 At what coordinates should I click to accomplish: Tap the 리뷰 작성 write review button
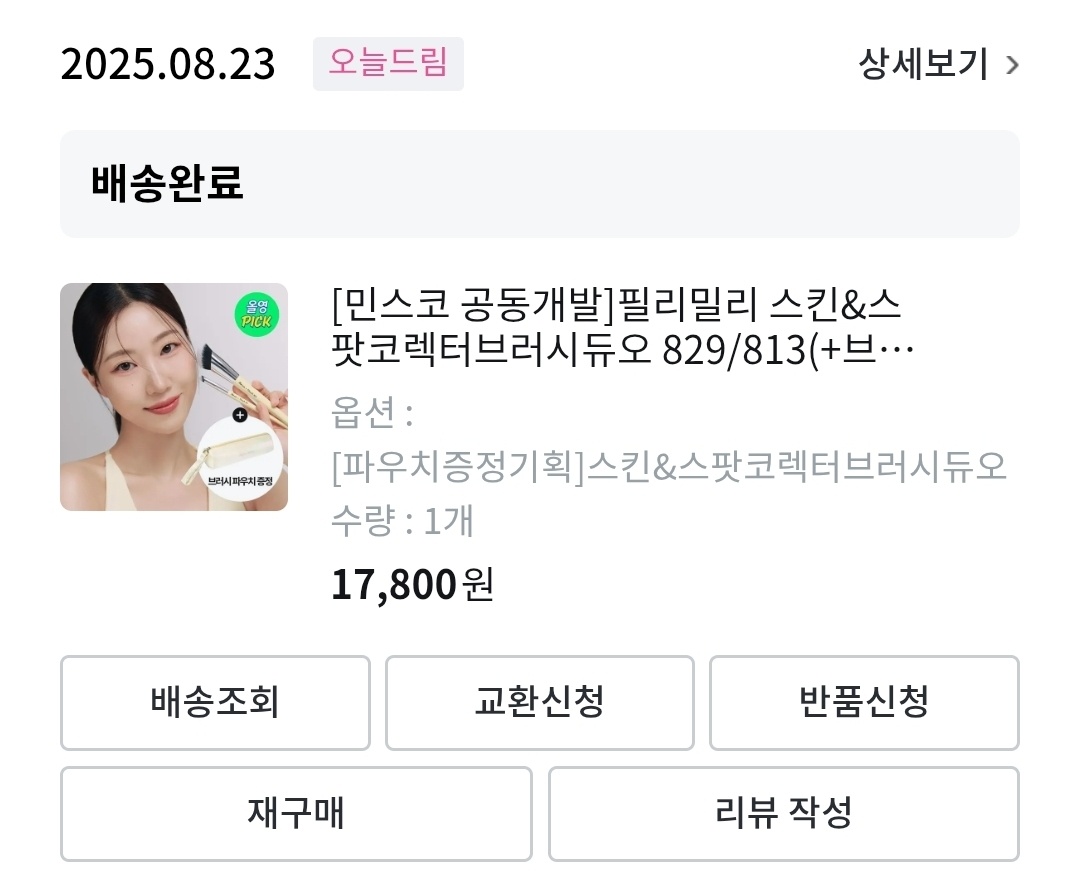[x=783, y=813]
